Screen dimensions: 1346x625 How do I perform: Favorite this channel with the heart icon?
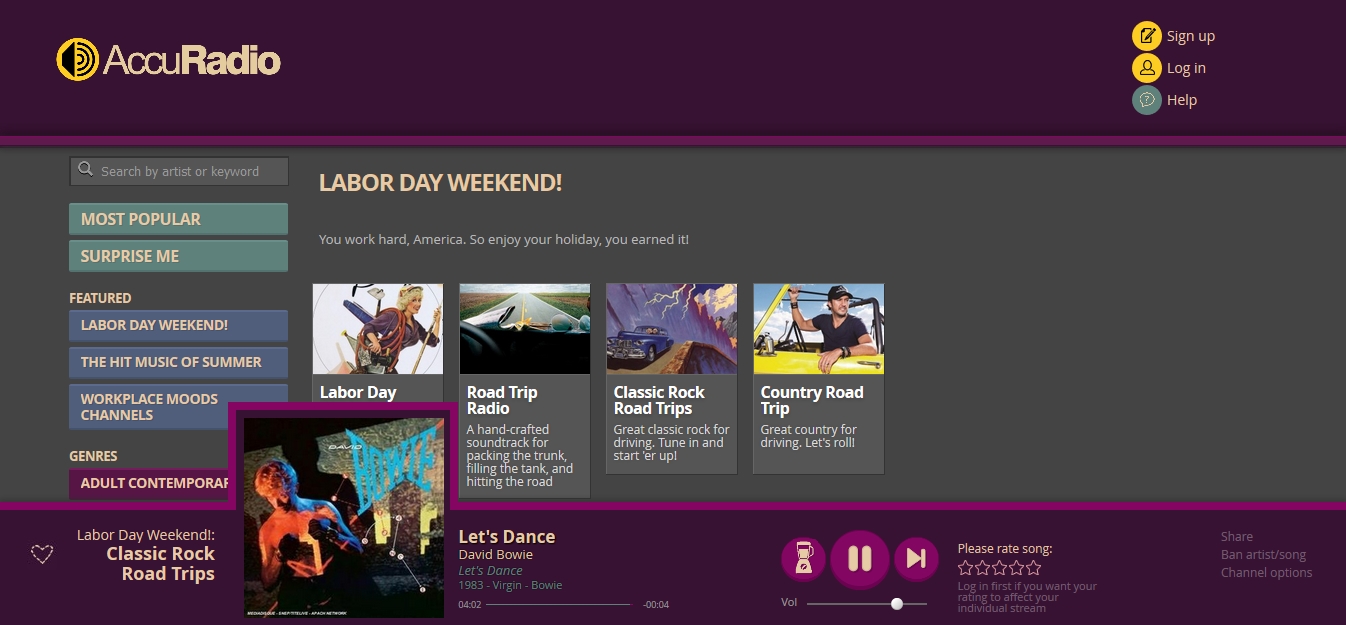click(x=42, y=554)
